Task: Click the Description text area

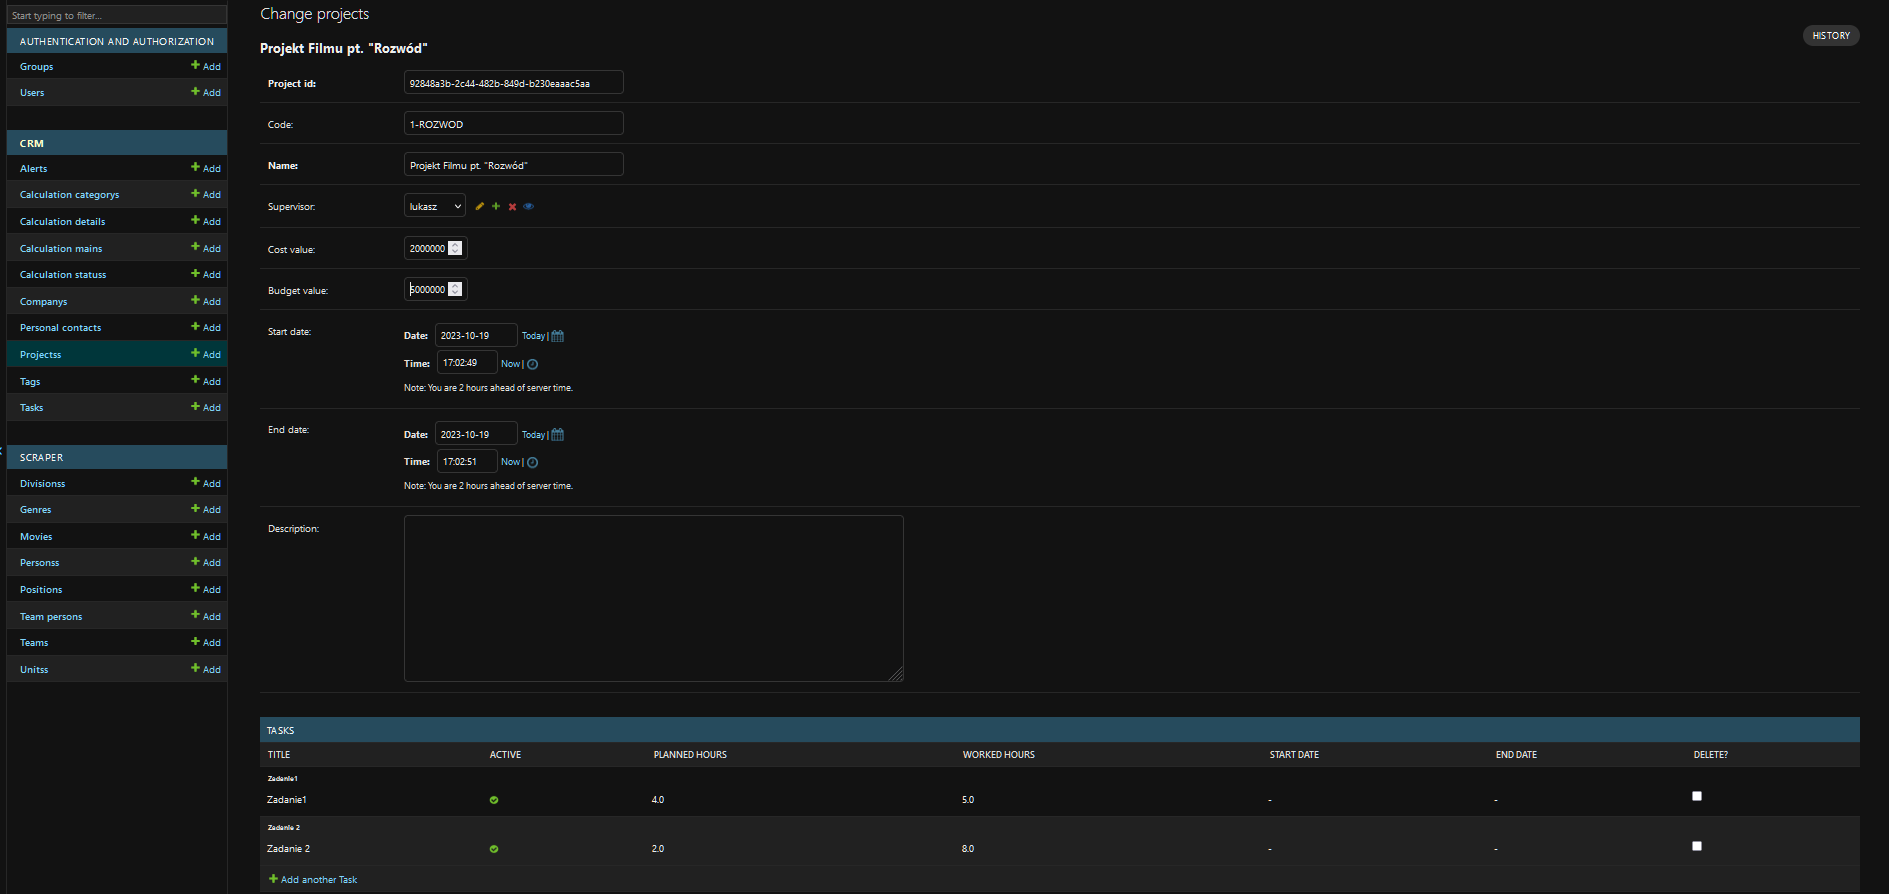Action: click(x=654, y=598)
